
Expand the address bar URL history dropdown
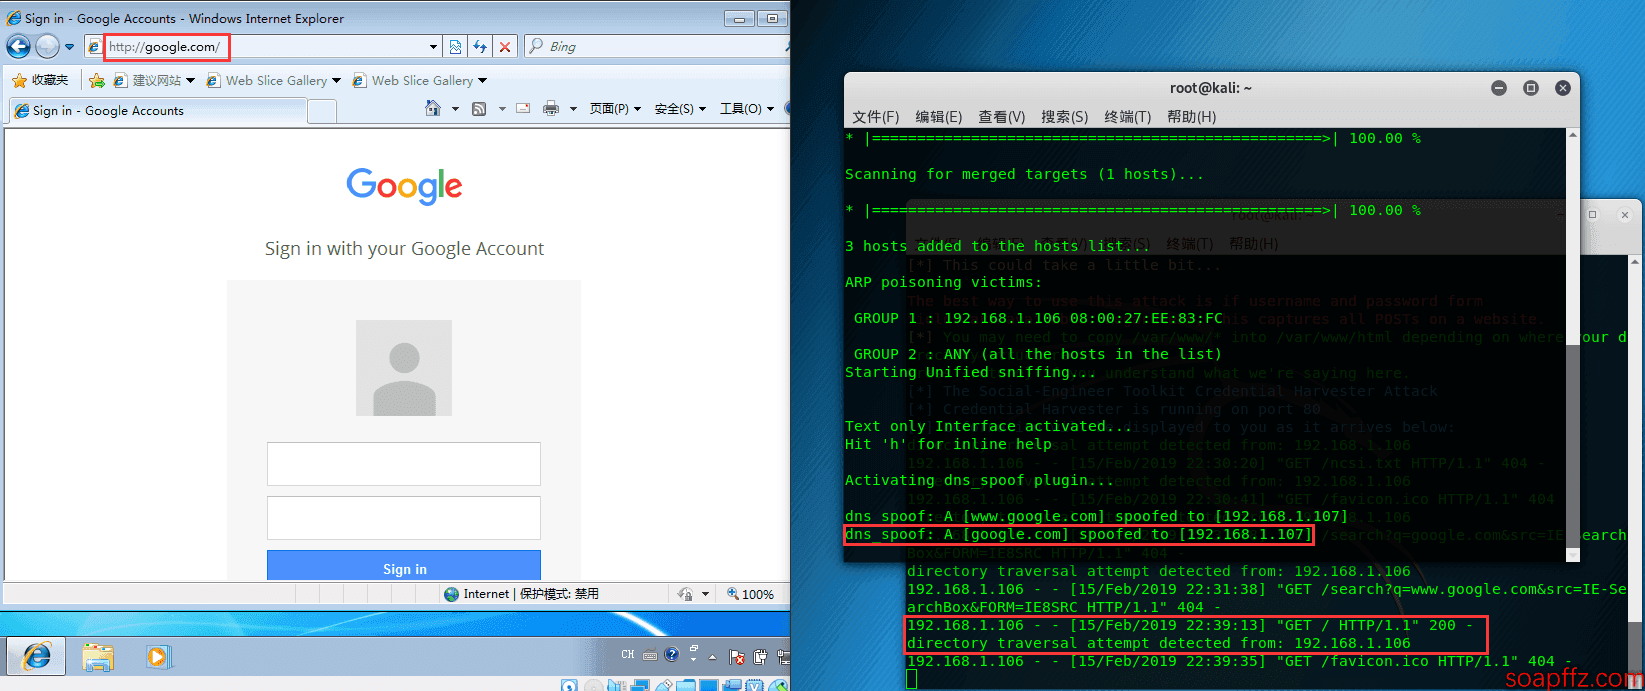pos(433,47)
